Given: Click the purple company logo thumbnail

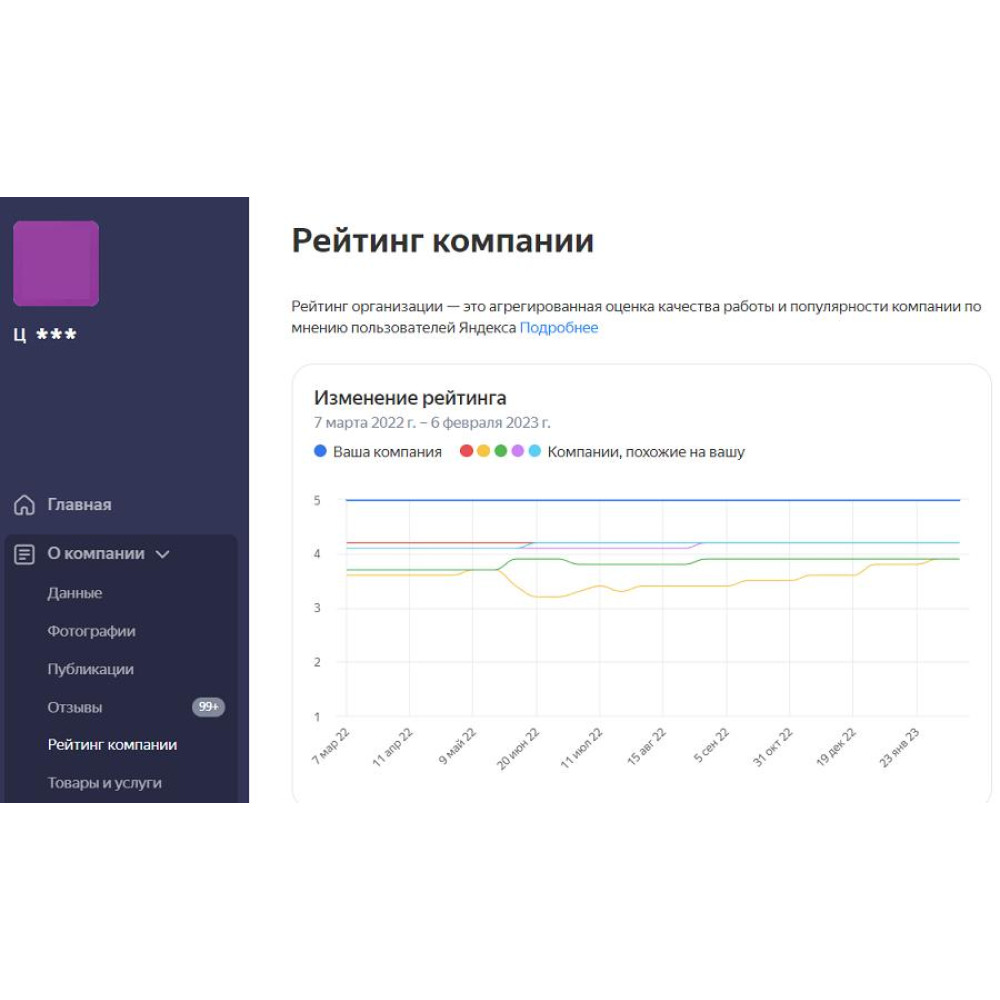Looking at the screenshot, I should tap(56, 263).
